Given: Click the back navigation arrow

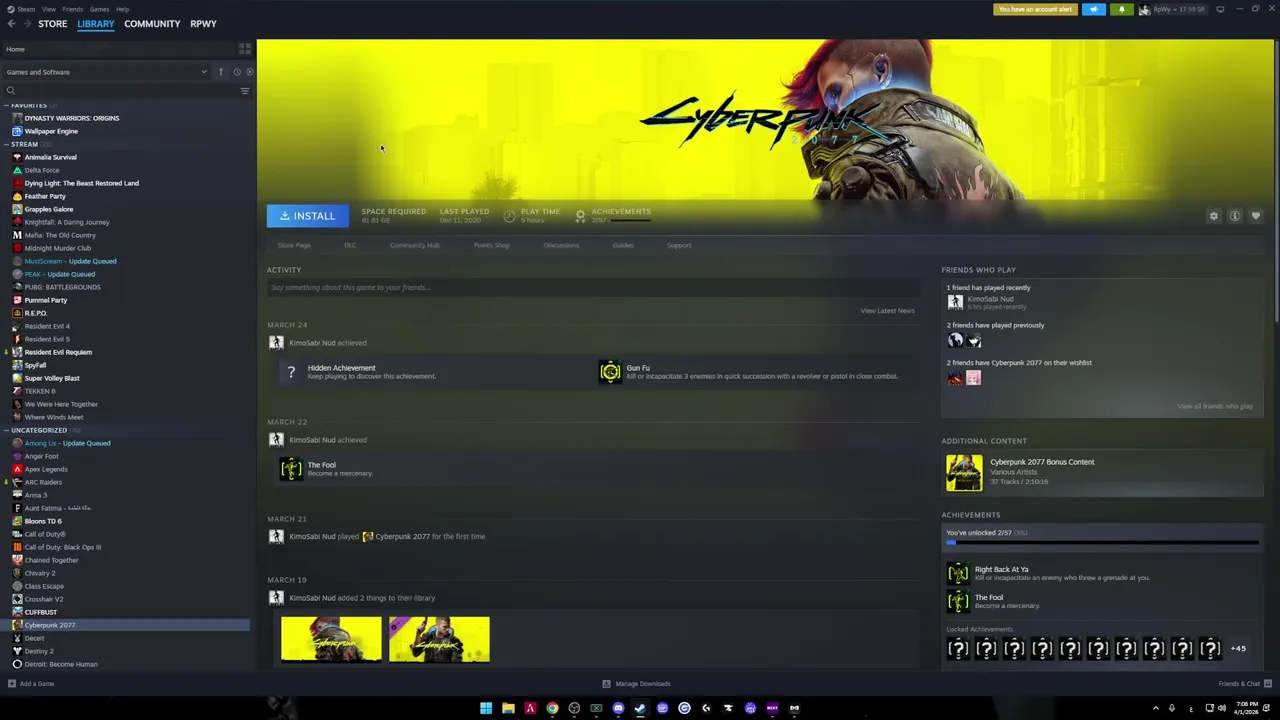Looking at the screenshot, I should pos(11,23).
